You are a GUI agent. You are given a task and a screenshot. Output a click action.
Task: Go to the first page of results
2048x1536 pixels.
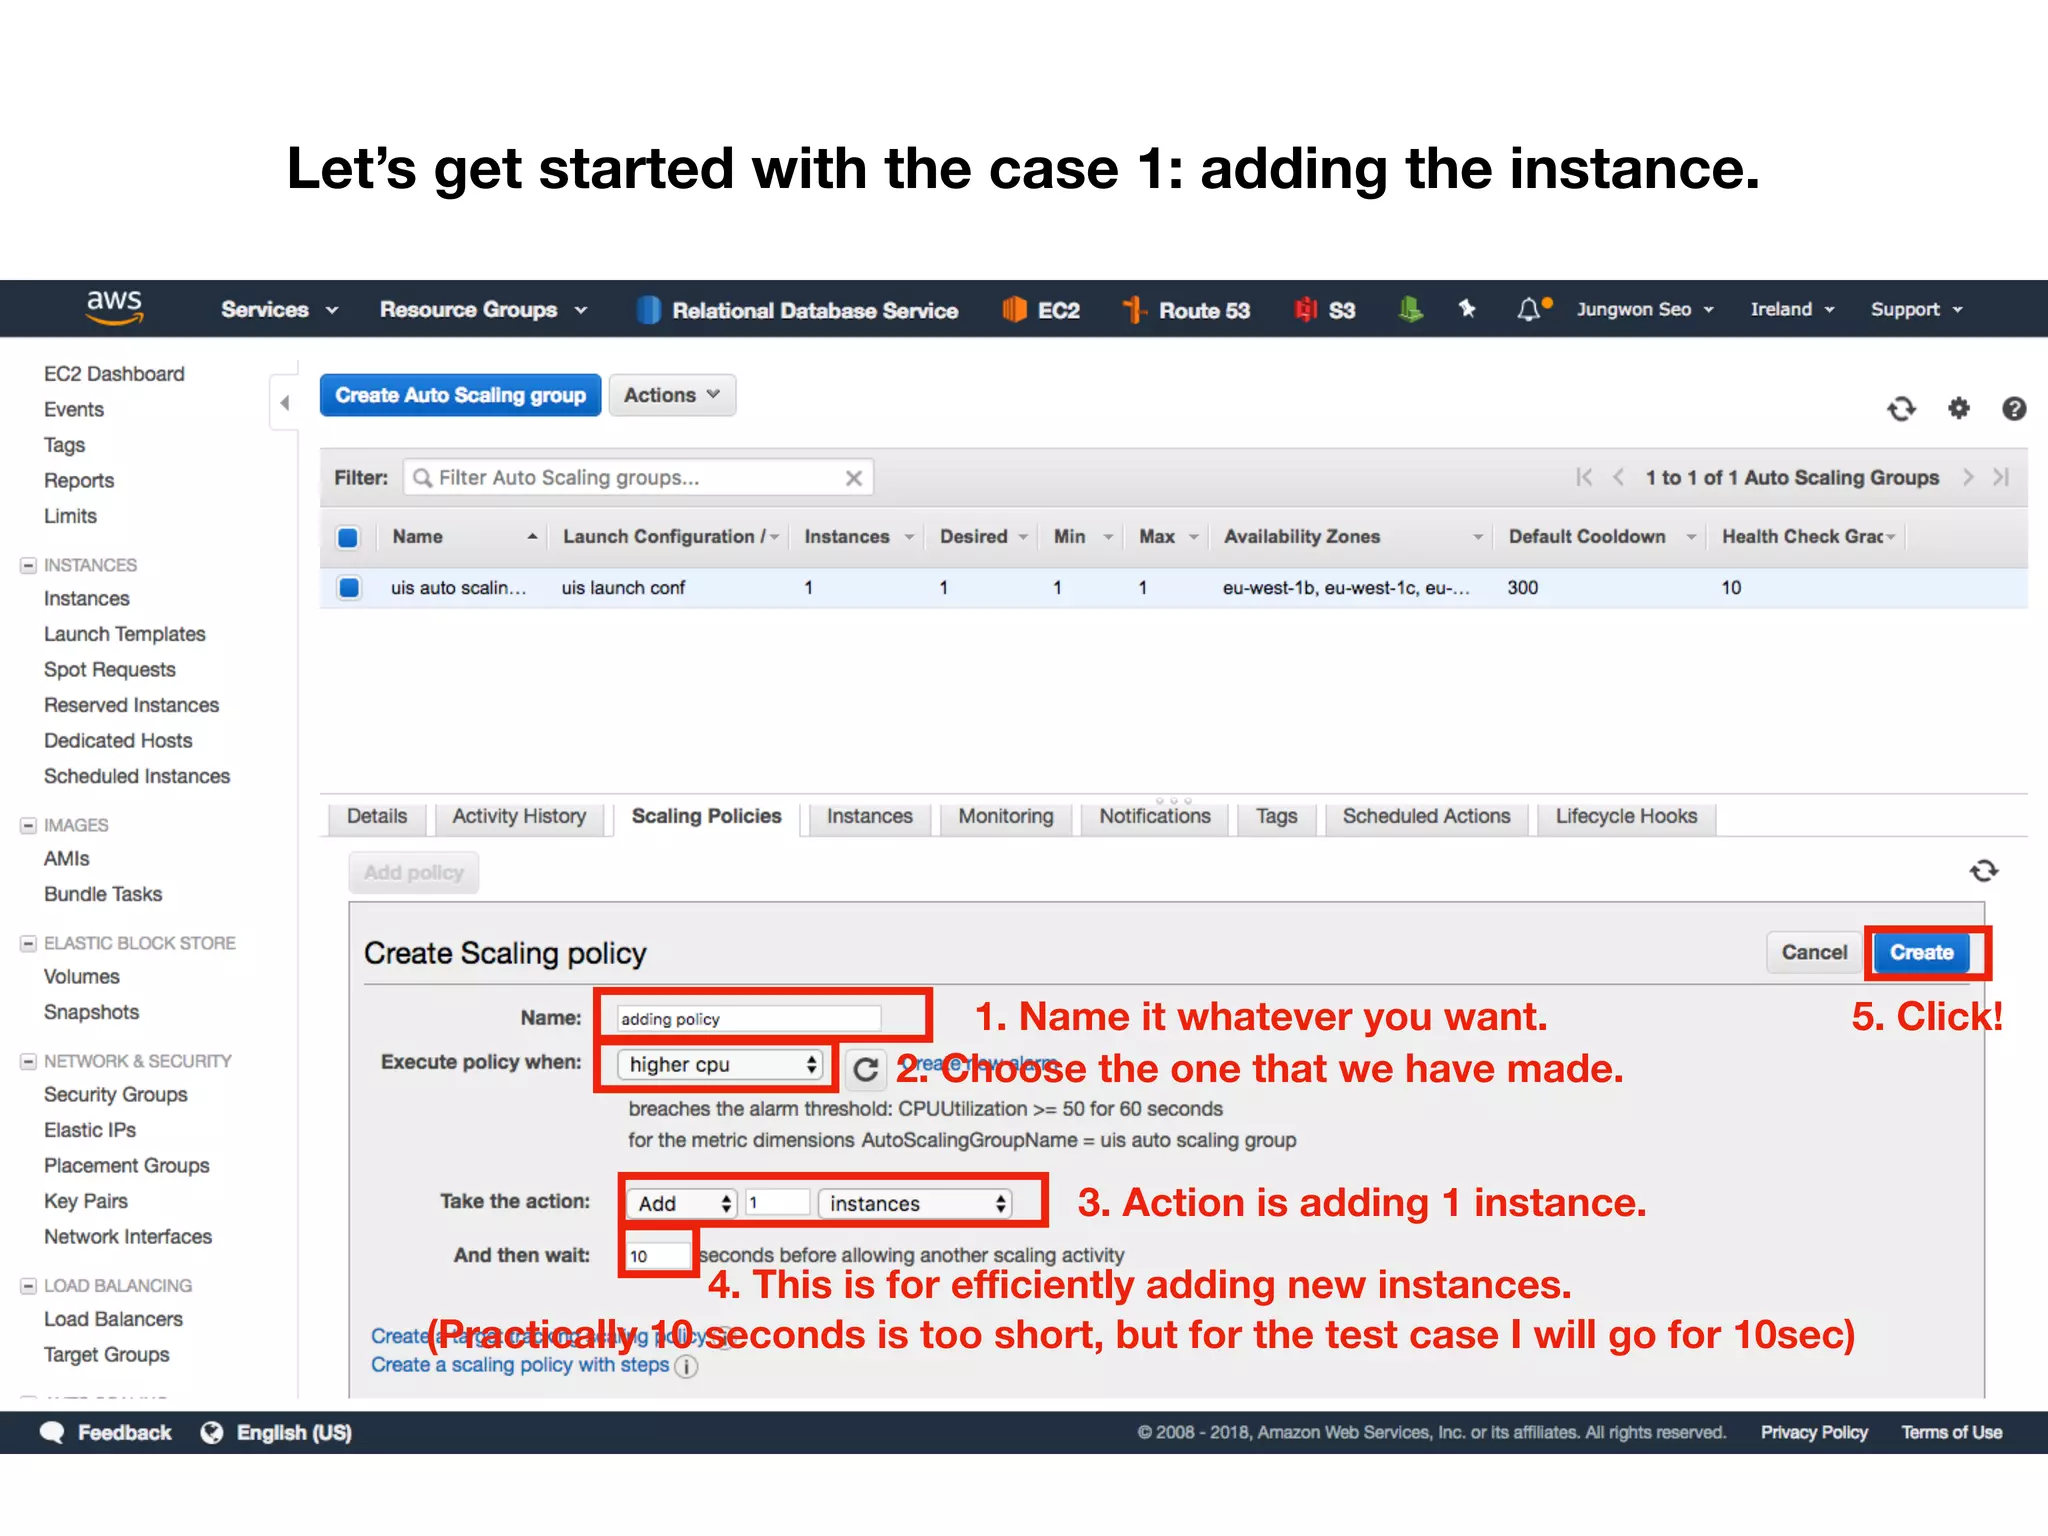[1584, 477]
